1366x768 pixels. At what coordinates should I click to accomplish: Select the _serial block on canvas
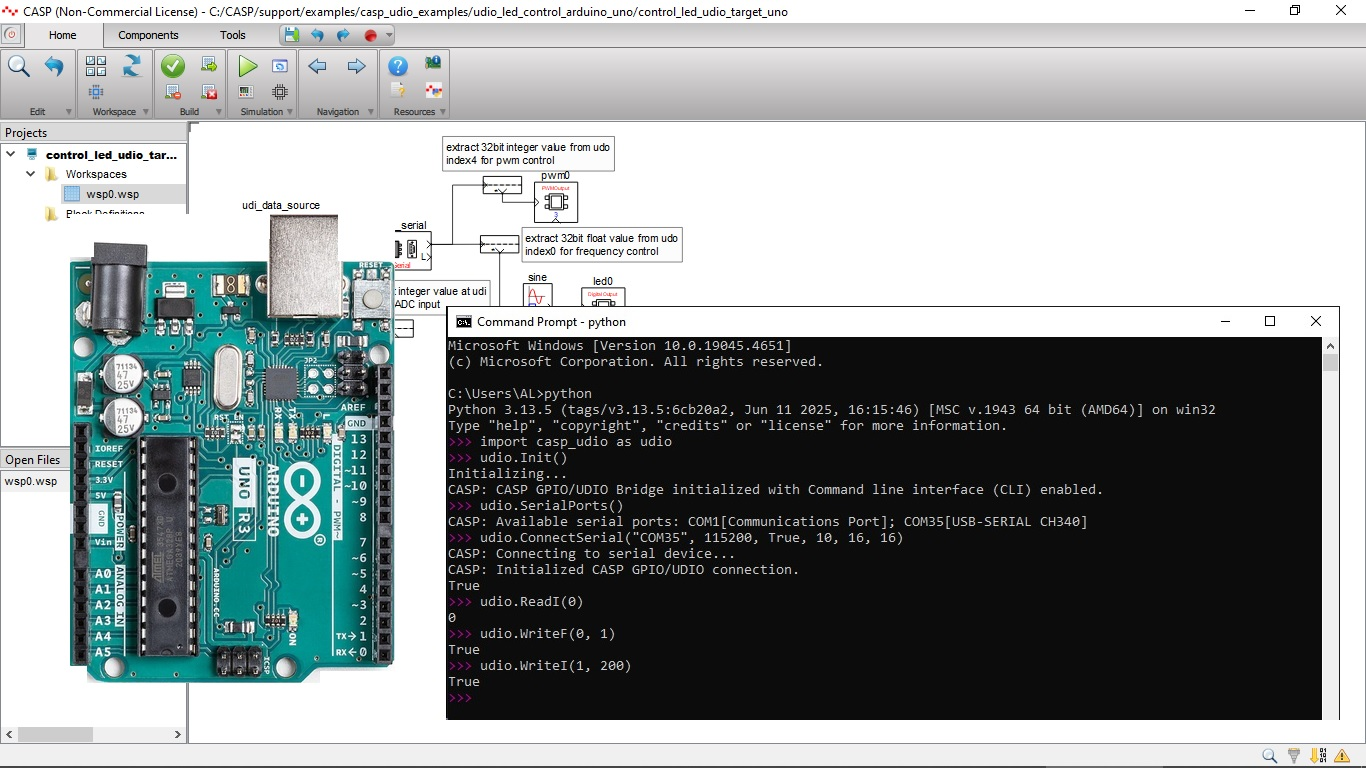[x=413, y=250]
